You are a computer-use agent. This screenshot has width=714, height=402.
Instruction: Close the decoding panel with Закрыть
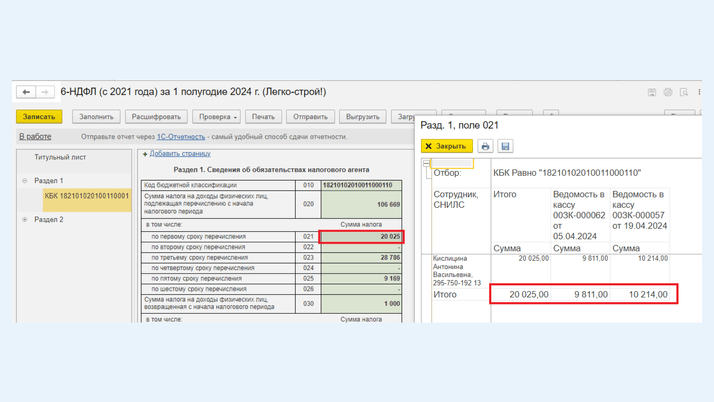click(446, 146)
